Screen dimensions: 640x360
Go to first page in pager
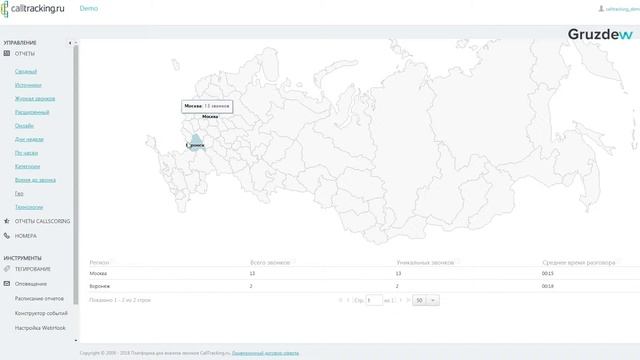340,300
